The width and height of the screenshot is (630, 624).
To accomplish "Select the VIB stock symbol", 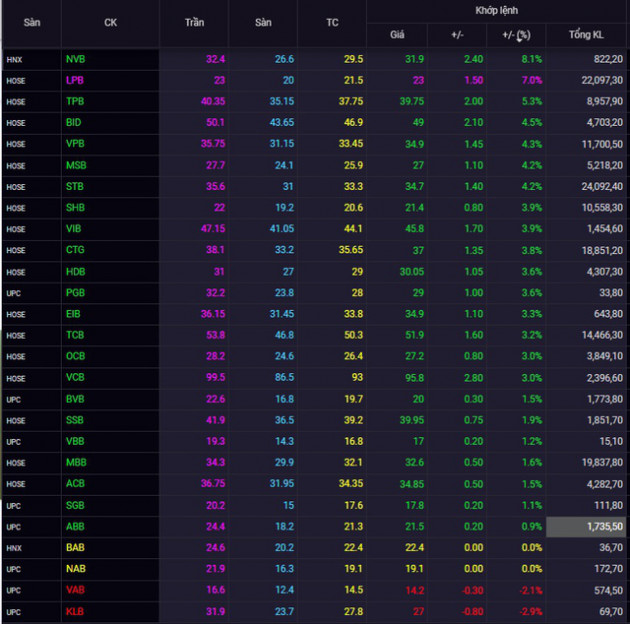I will tap(74, 229).
